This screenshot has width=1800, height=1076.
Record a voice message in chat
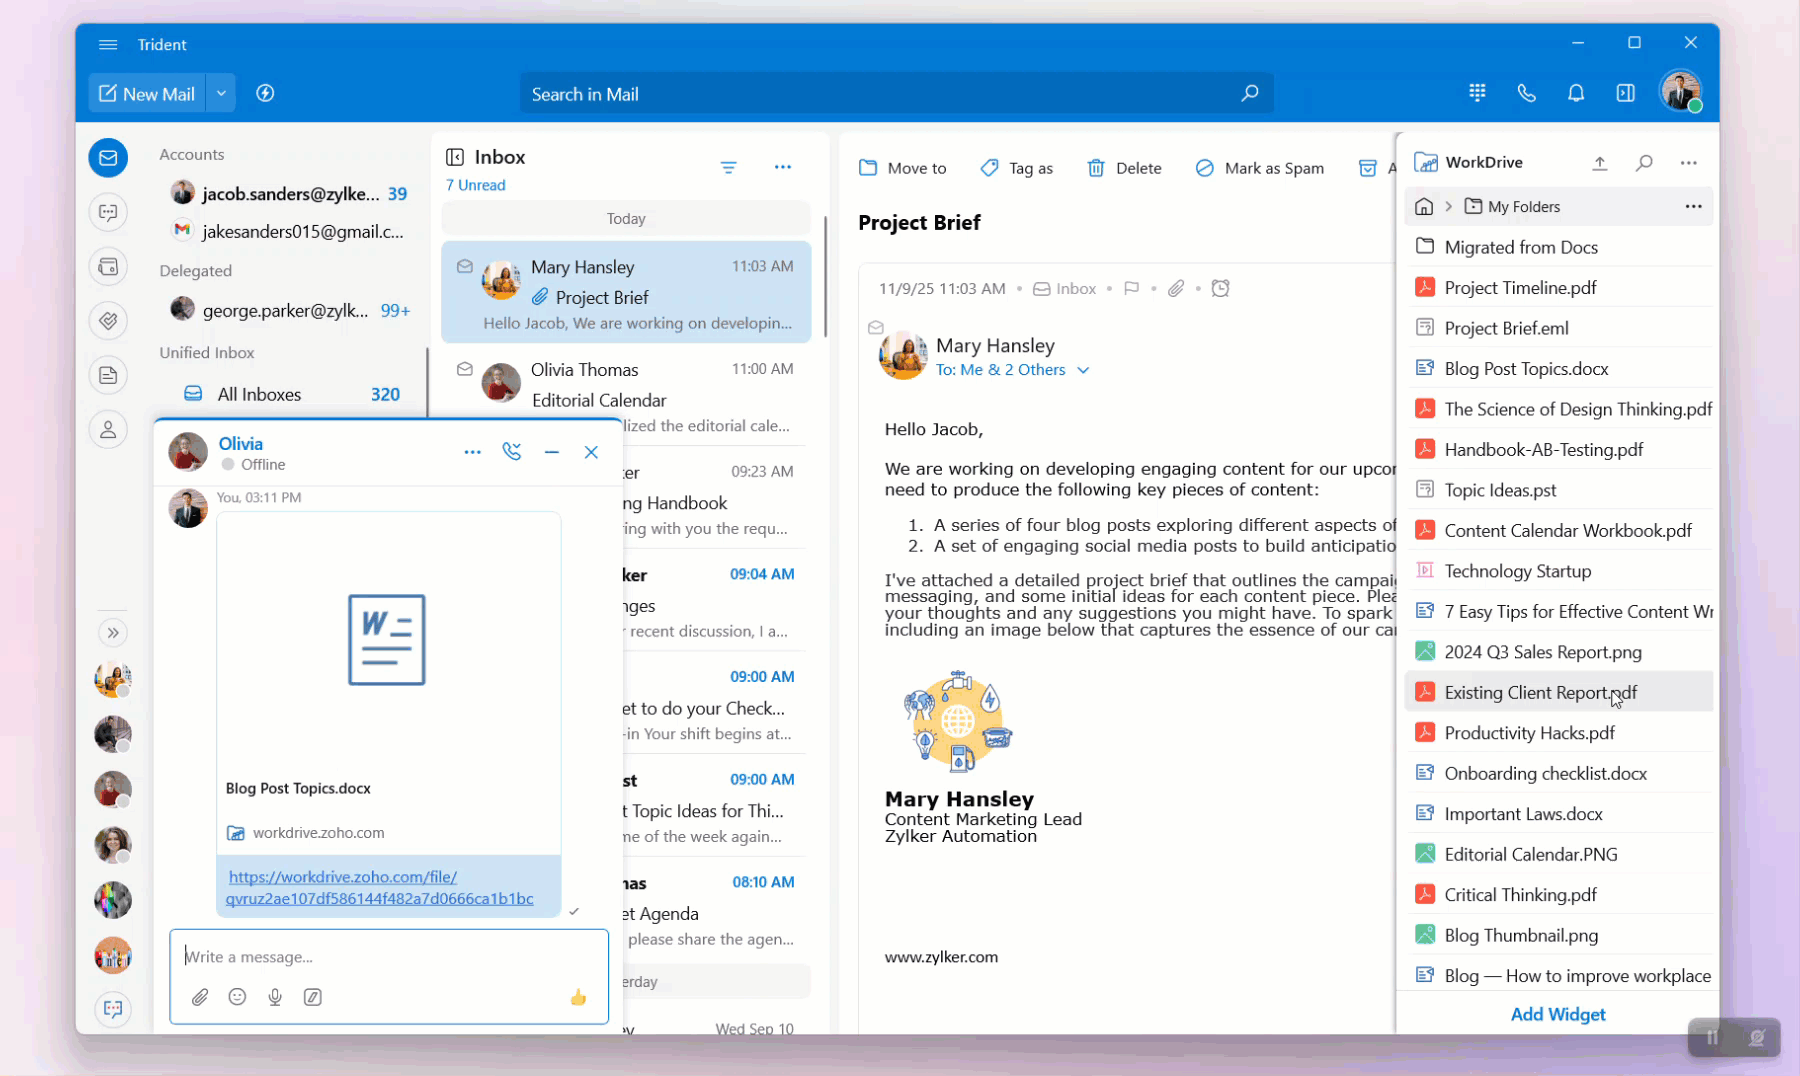275,997
